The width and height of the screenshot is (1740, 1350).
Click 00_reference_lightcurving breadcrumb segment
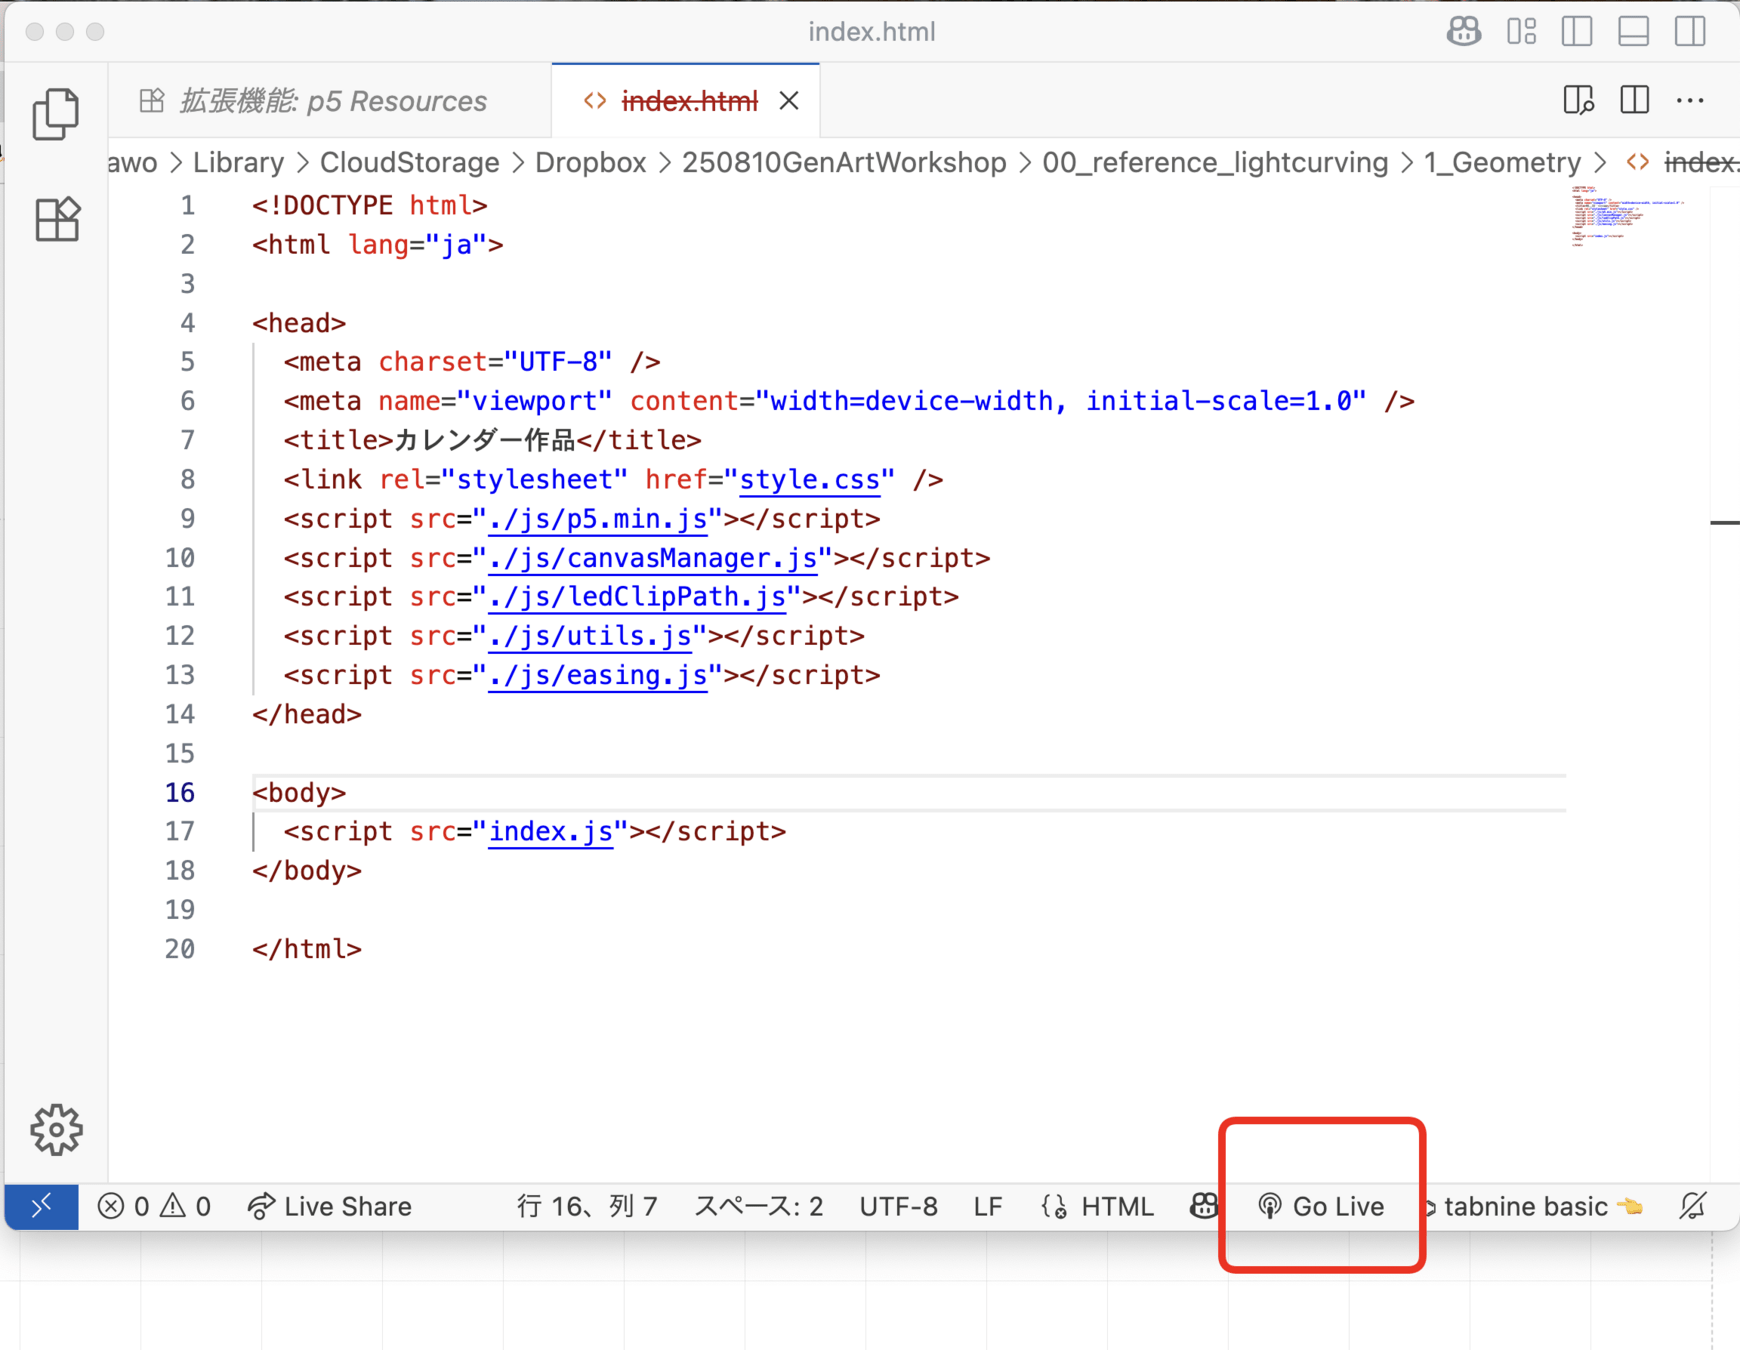click(x=1215, y=162)
